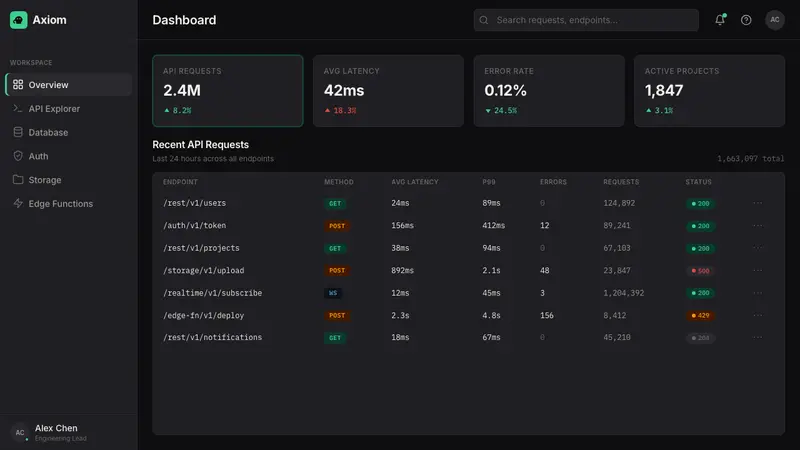Click the GET badge for /rest/v1/users
Viewport: 800px width, 450px height.
pyautogui.click(x=335, y=203)
